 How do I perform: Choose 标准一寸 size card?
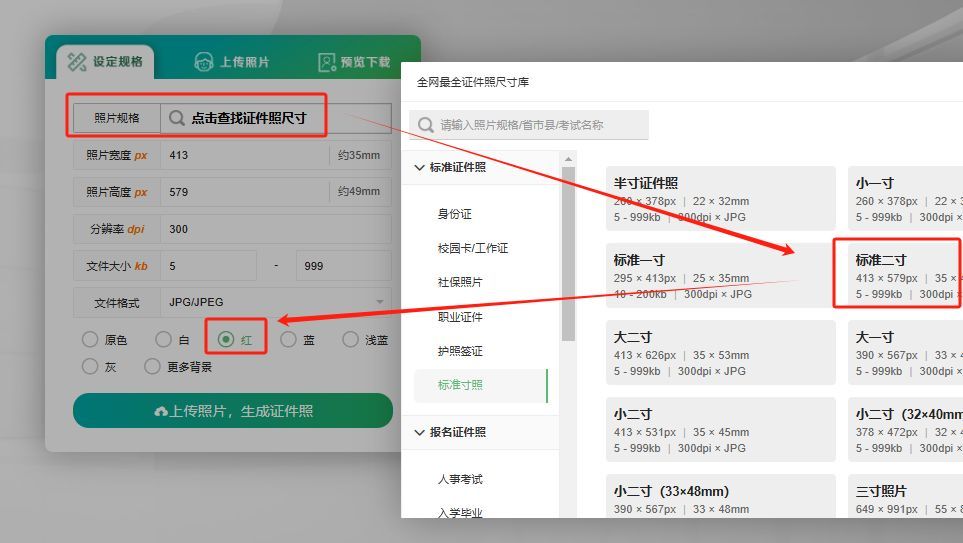(x=720, y=275)
